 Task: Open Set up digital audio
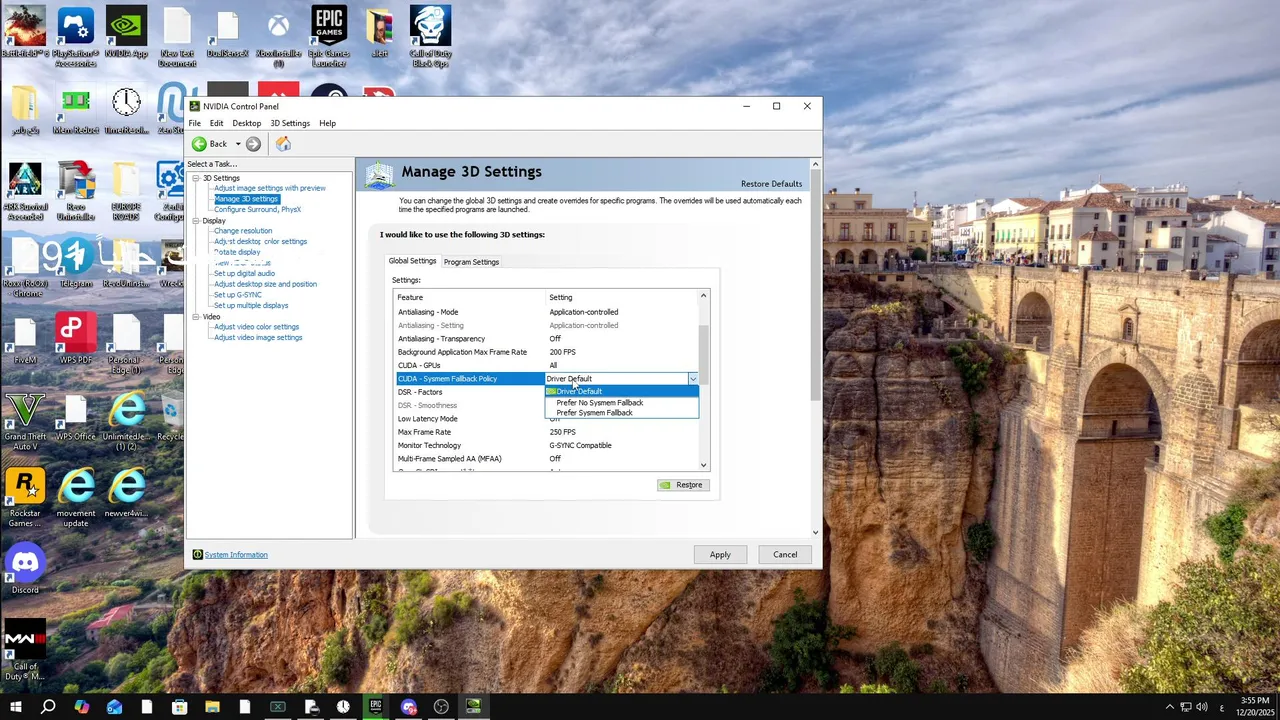click(x=244, y=273)
